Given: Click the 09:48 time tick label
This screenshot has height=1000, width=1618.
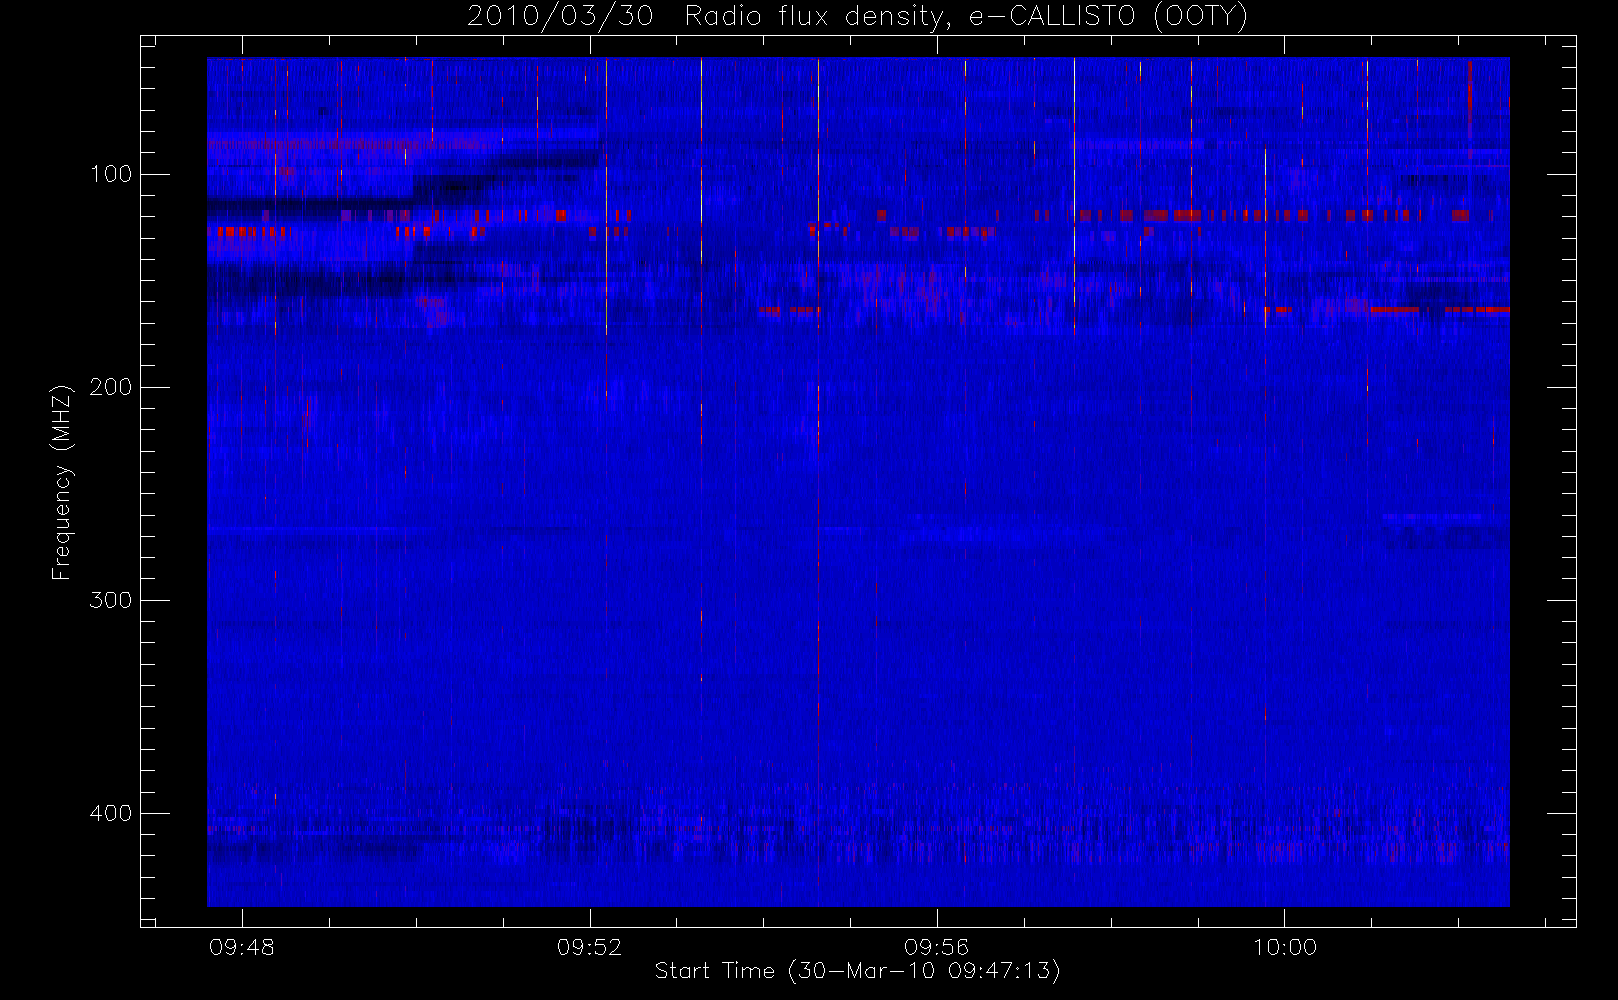Looking at the screenshot, I should click(x=242, y=947).
